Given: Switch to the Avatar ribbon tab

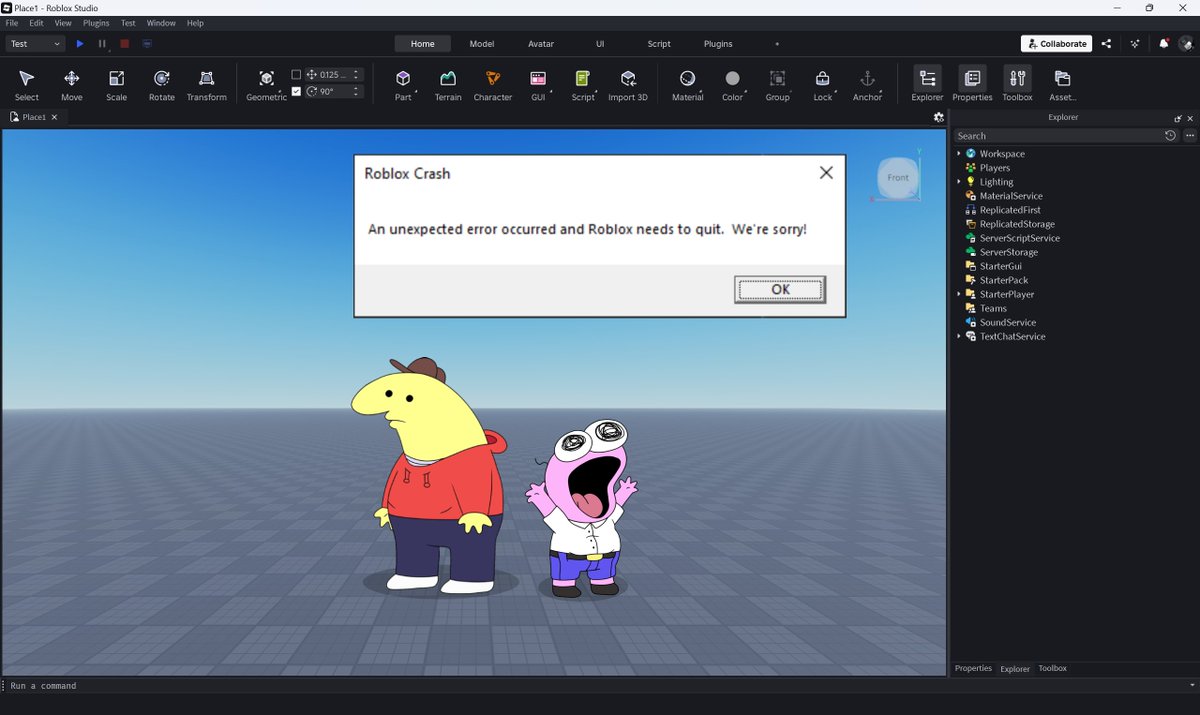Looking at the screenshot, I should click(x=541, y=44).
